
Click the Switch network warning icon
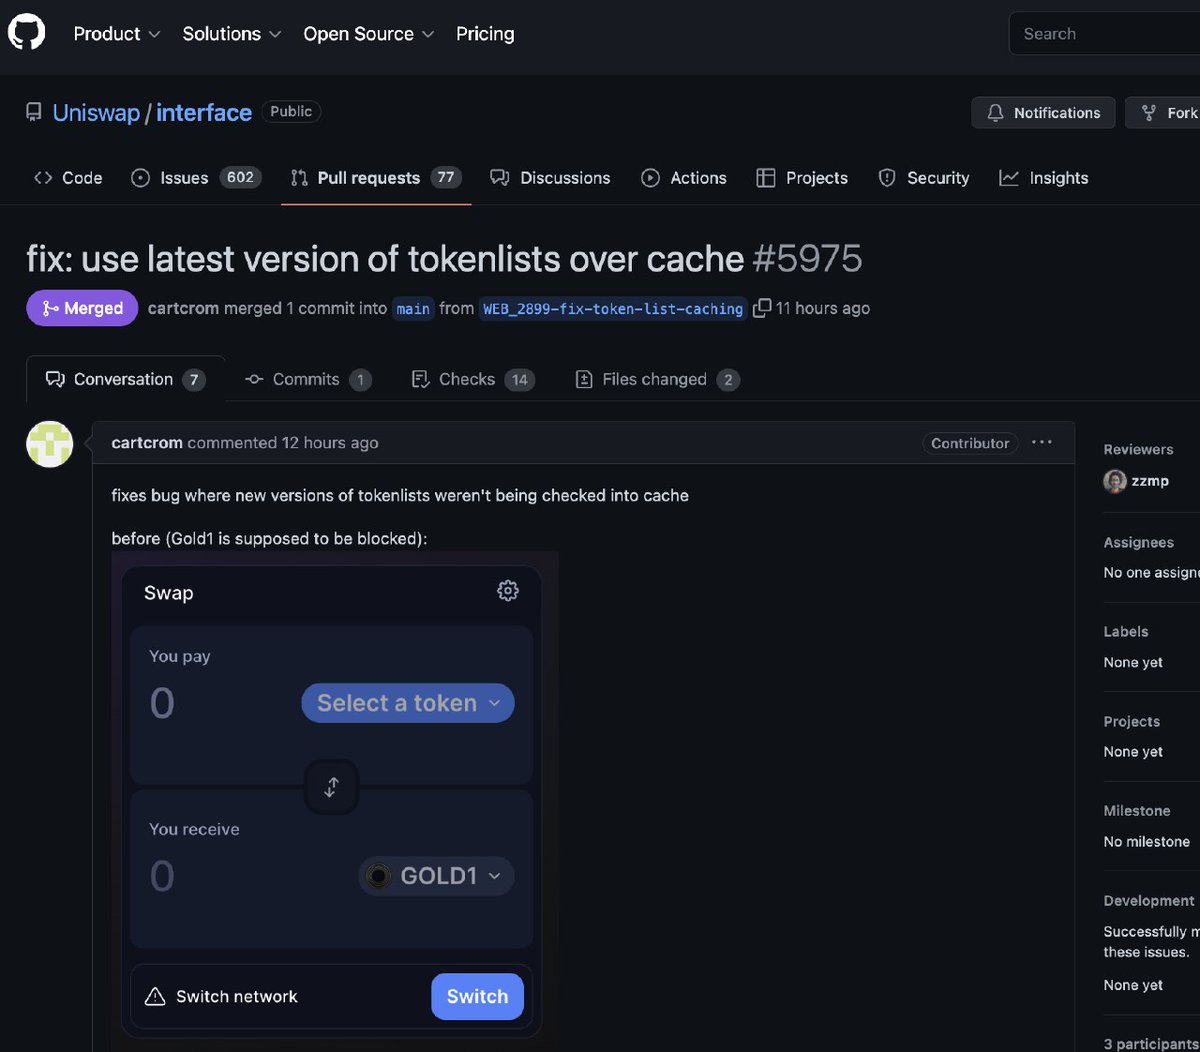(155, 997)
